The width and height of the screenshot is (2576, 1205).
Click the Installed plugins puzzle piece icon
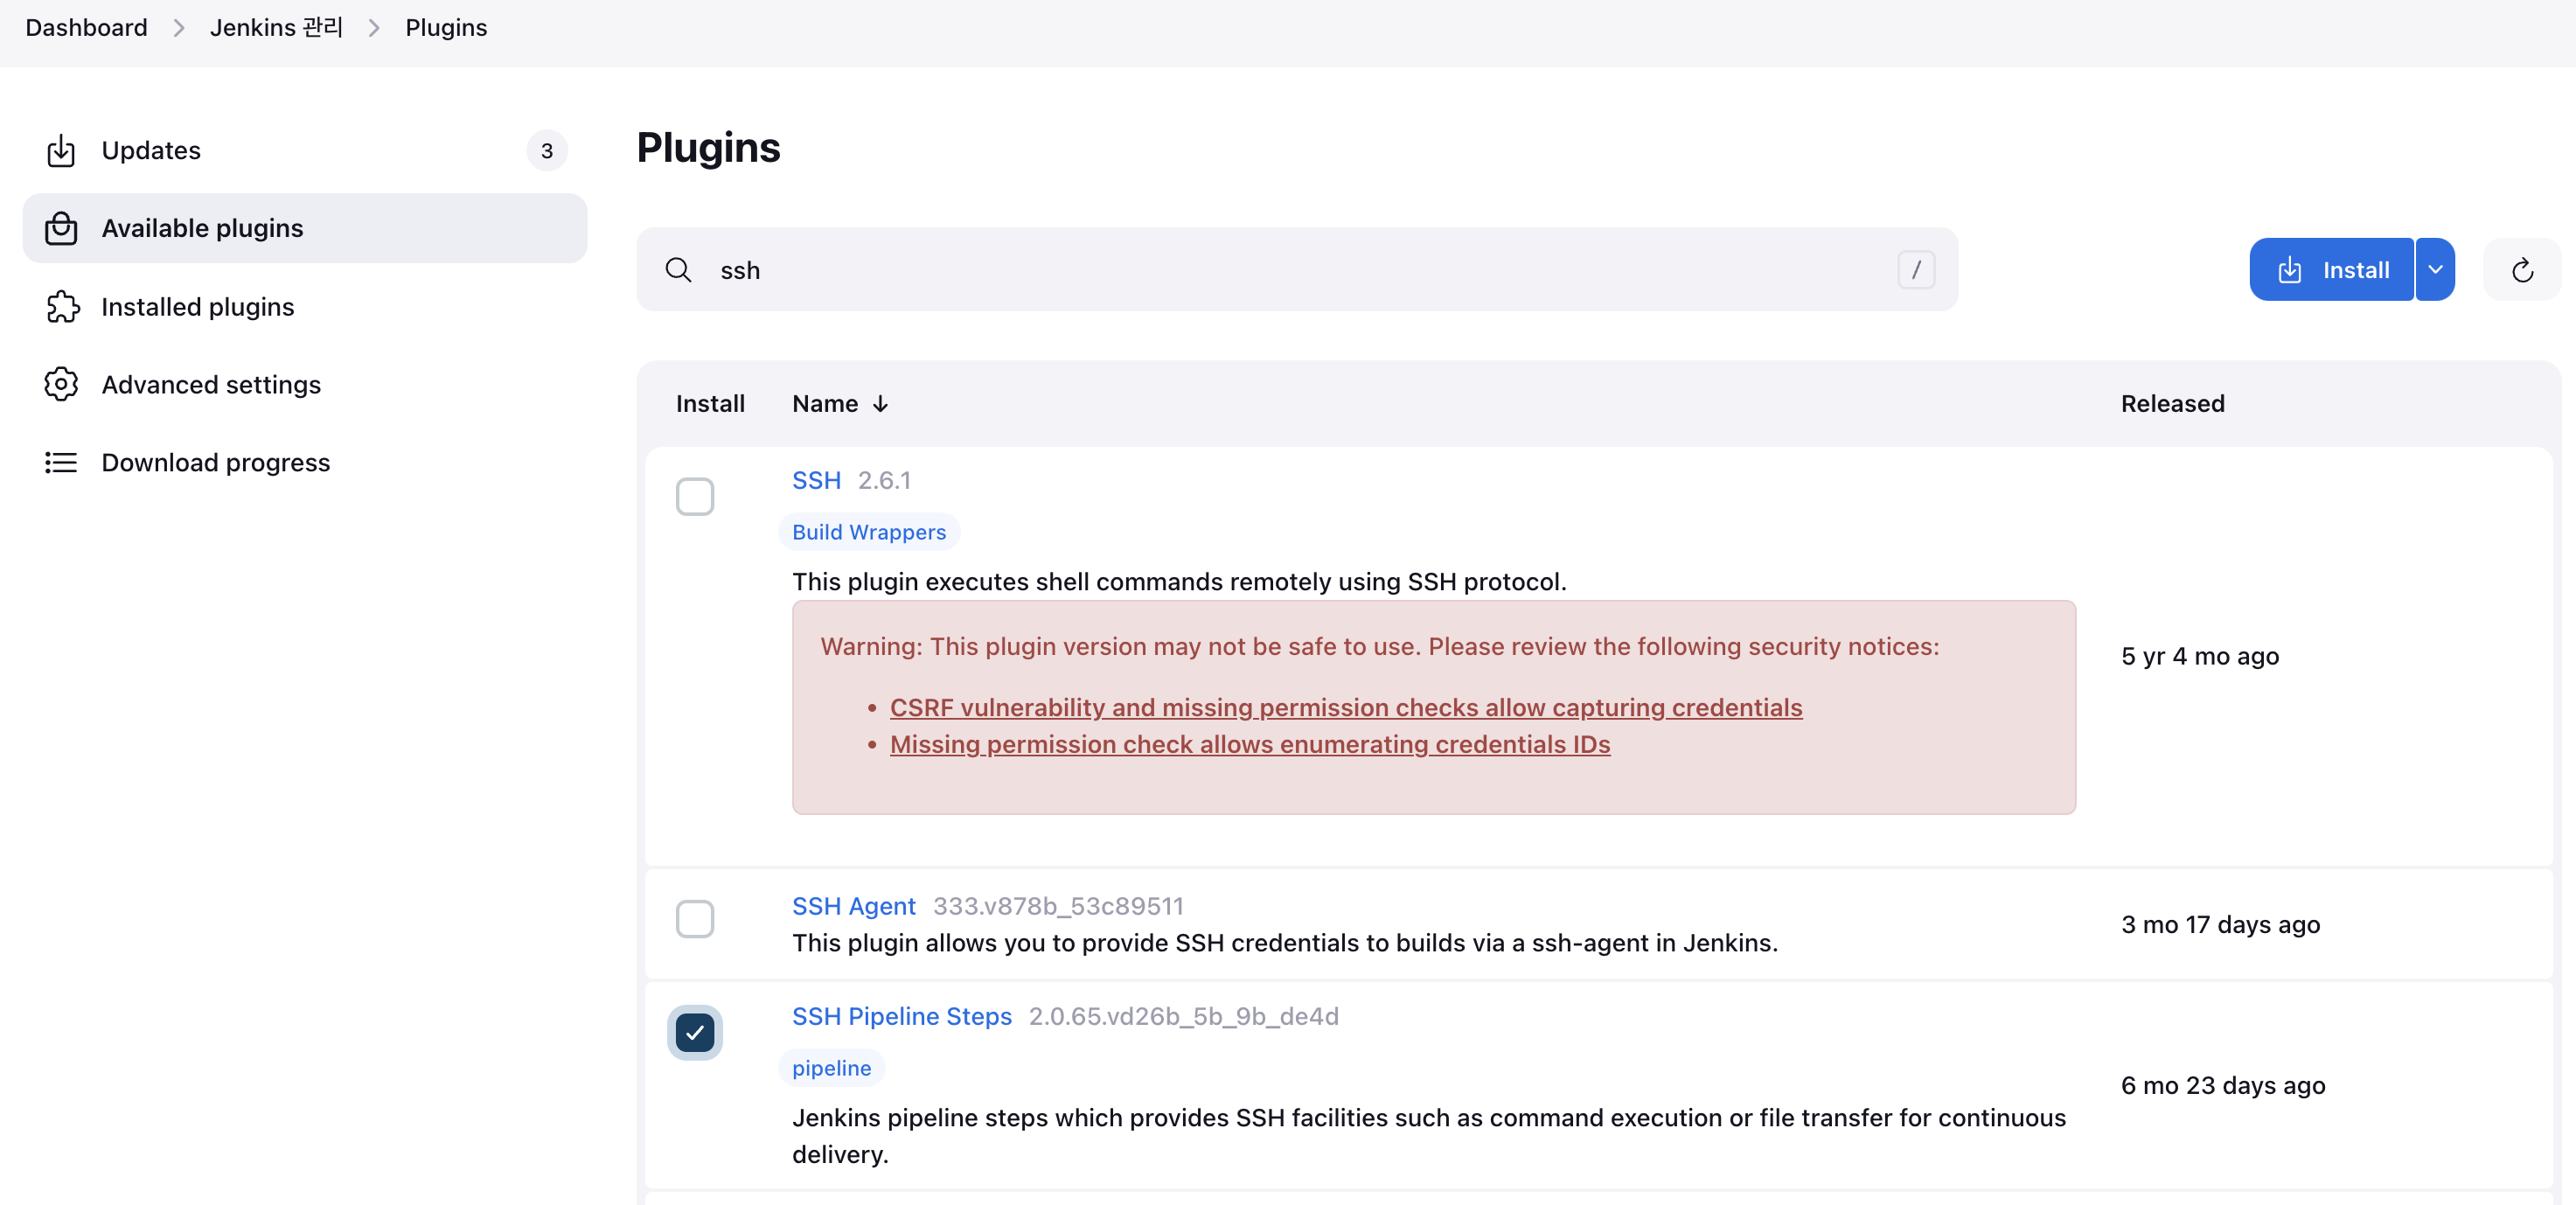(61, 307)
